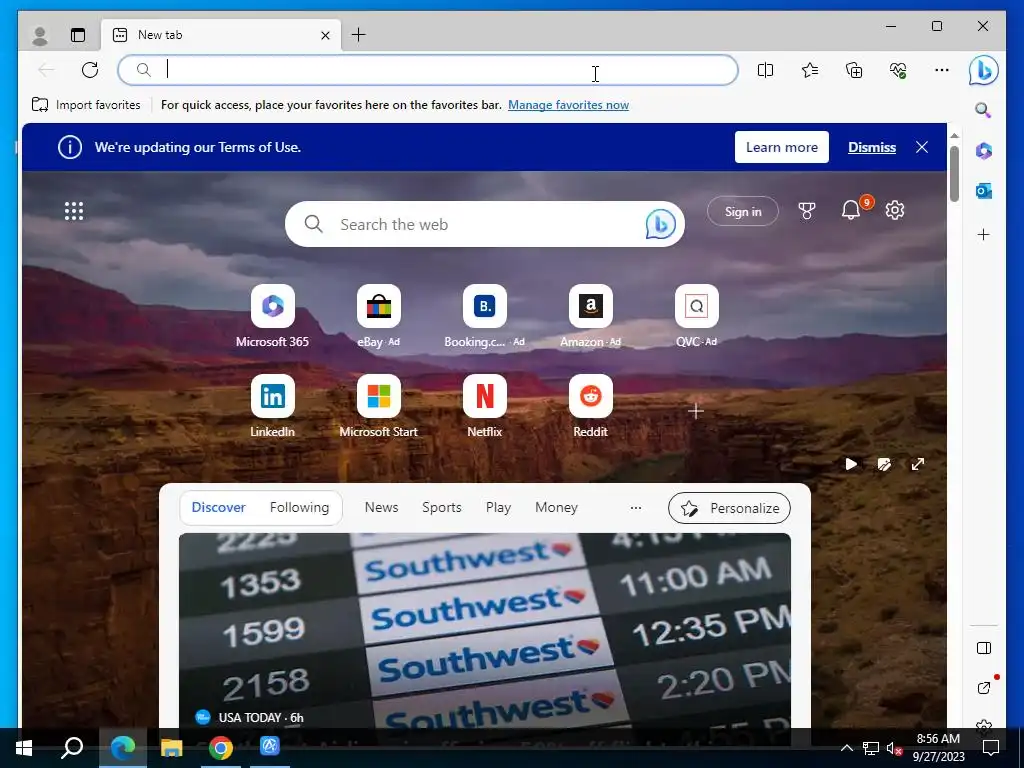Switch to the Following tab

pos(299,507)
